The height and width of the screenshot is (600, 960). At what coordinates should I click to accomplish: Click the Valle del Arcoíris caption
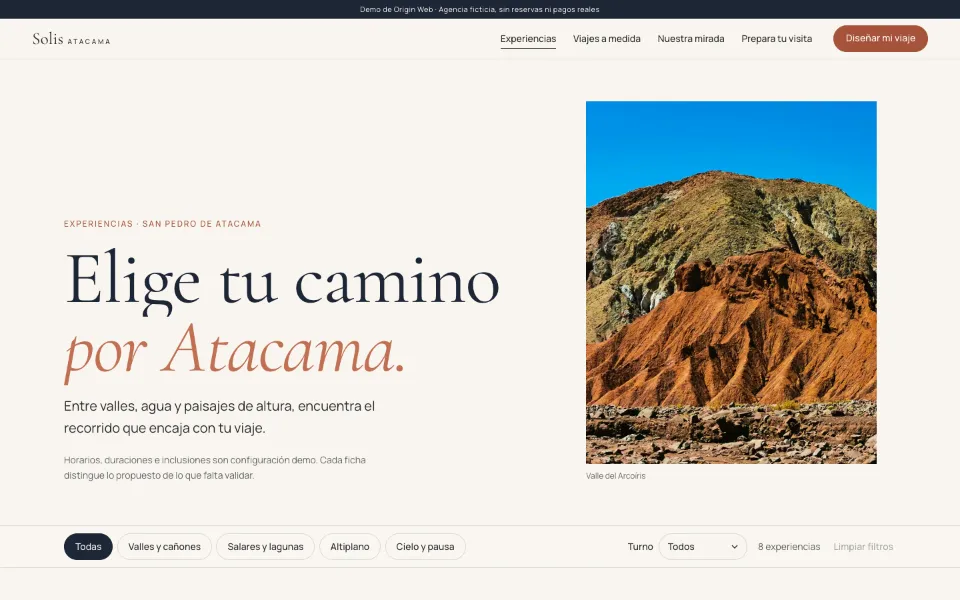(x=615, y=476)
